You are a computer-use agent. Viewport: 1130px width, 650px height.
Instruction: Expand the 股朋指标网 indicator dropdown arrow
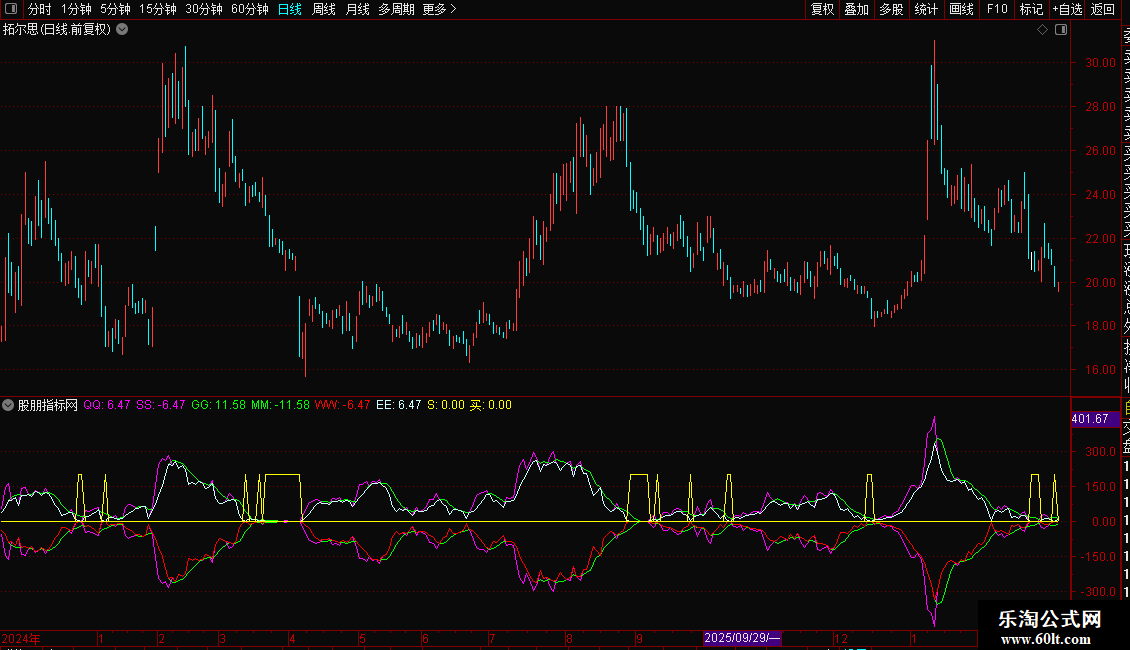tap(9, 405)
